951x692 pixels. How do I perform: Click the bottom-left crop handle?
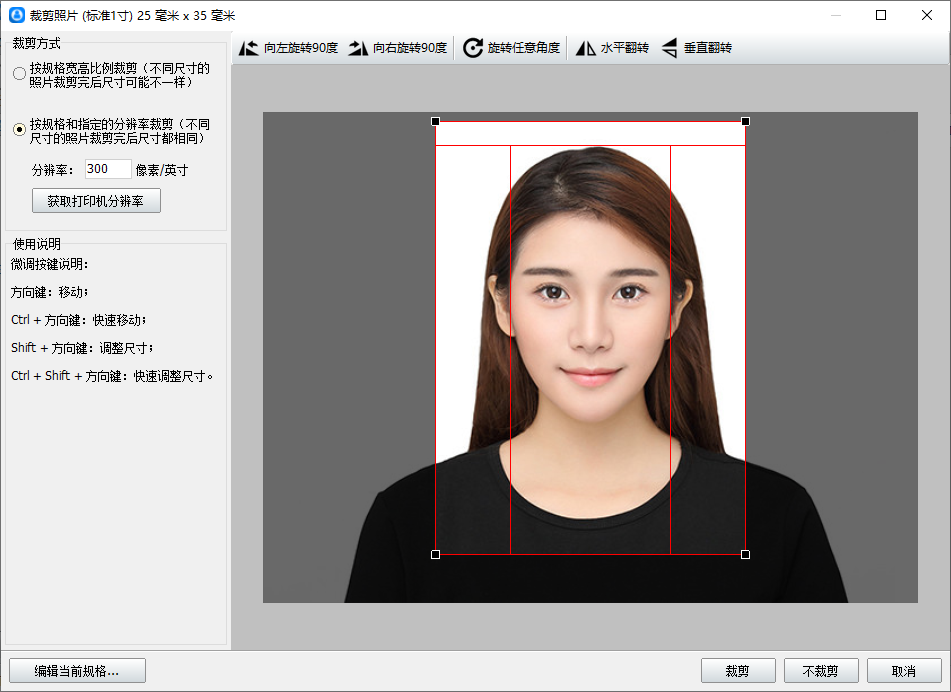435,554
